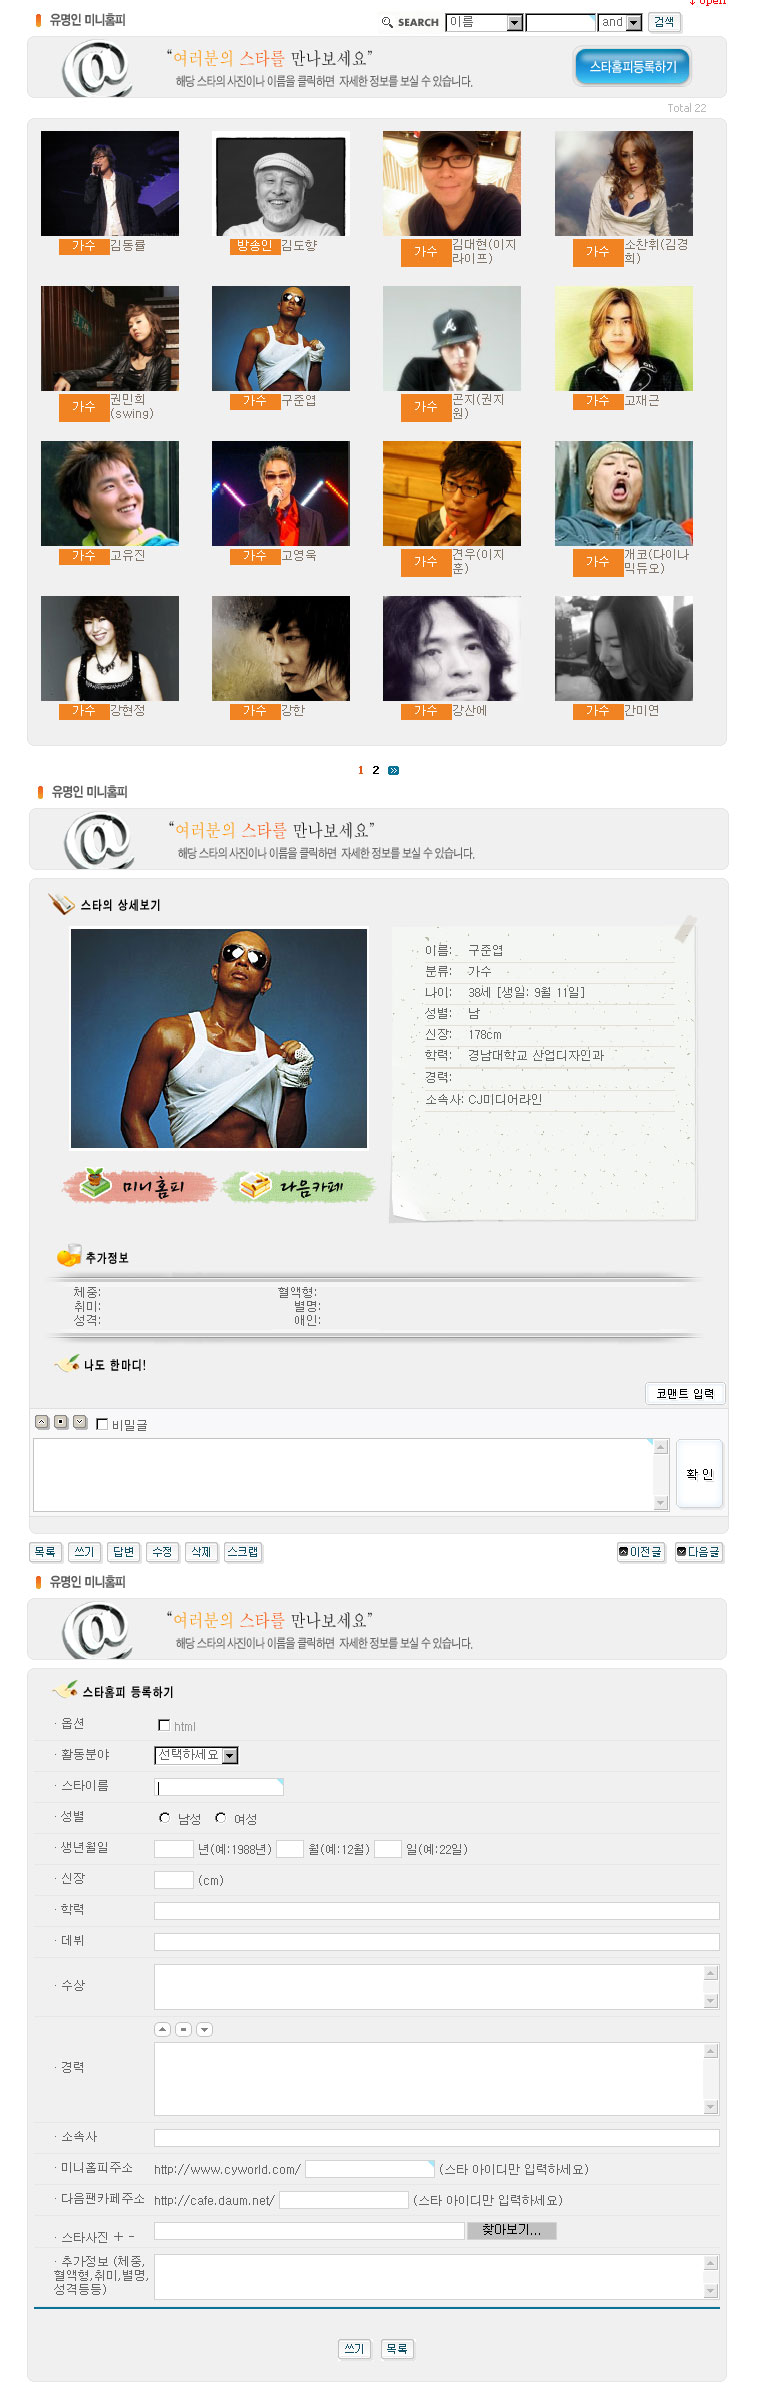Image resolution: width=759 pixels, height=2400 pixels.
Task: Open the and condition dropdown
Action: [x=620, y=22]
